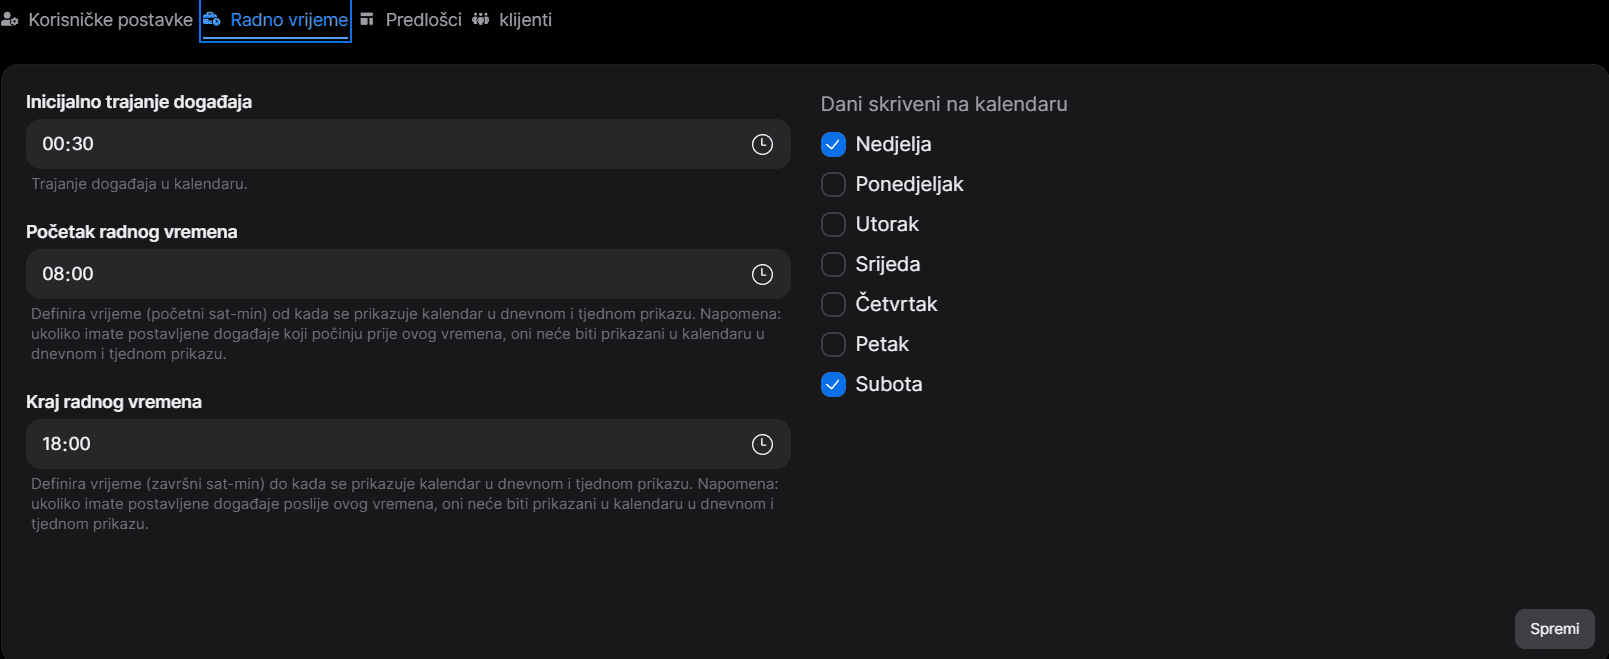Toggle the Četvrtak checkbox
This screenshot has height=659, width=1609.
(833, 304)
